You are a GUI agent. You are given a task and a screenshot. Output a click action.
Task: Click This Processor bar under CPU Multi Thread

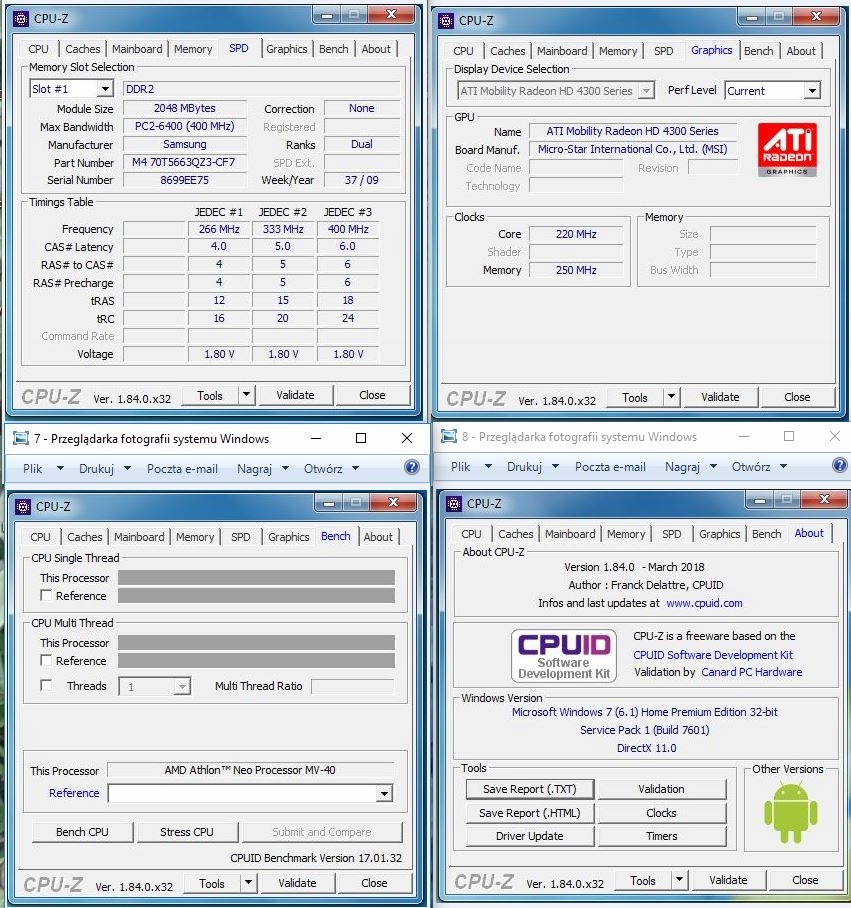[256, 642]
